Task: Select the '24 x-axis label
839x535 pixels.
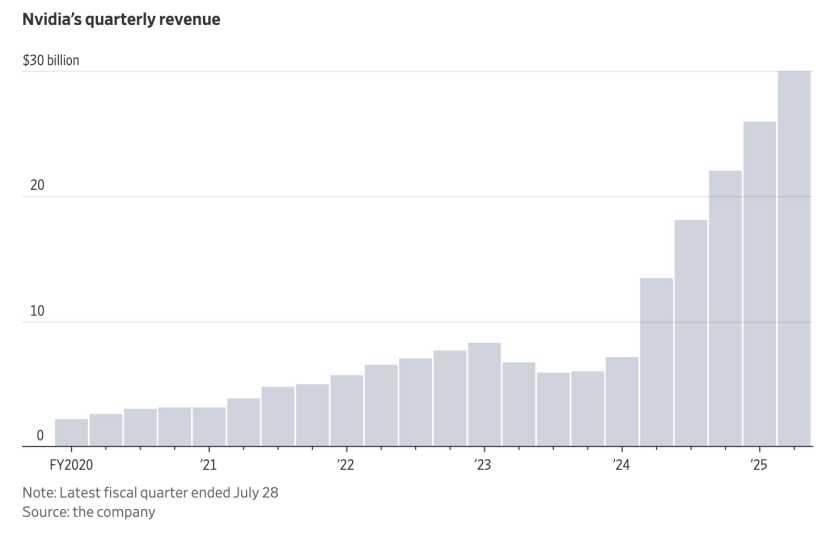Action: (x=621, y=465)
